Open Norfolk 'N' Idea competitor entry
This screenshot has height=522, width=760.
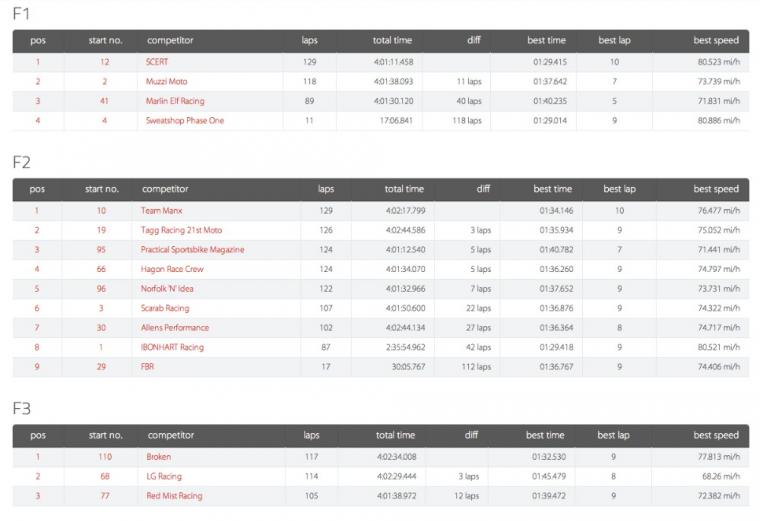point(171,288)
